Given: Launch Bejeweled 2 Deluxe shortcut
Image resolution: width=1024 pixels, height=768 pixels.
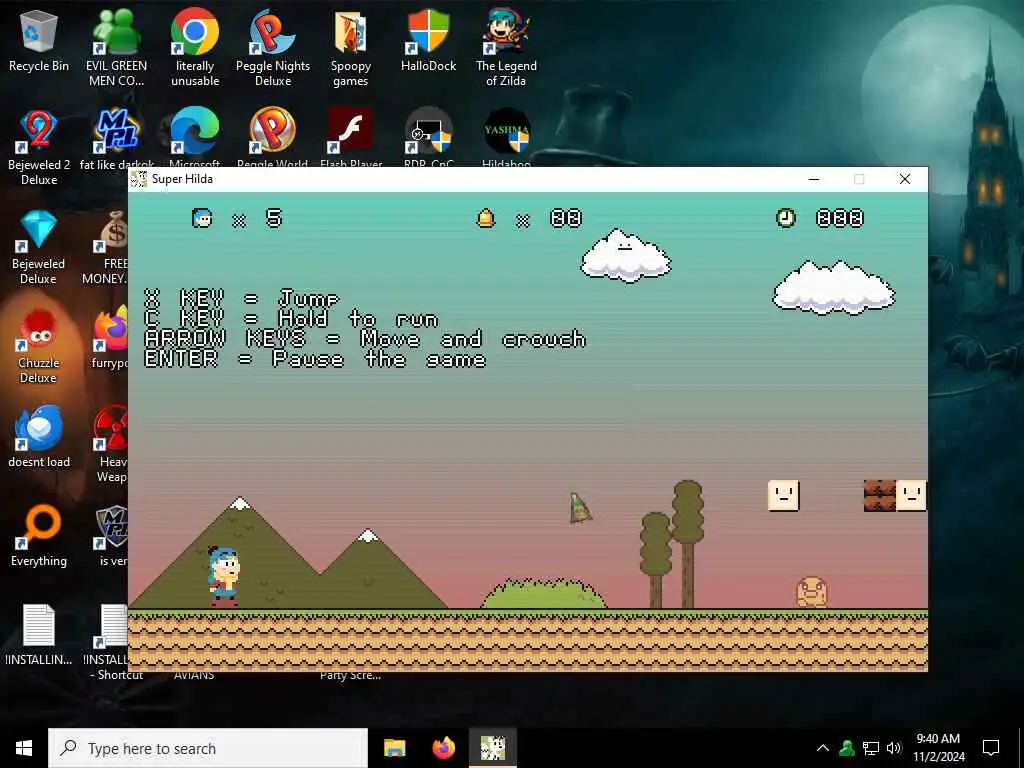Looking at the screenshot, I should (x=39, y=147).
